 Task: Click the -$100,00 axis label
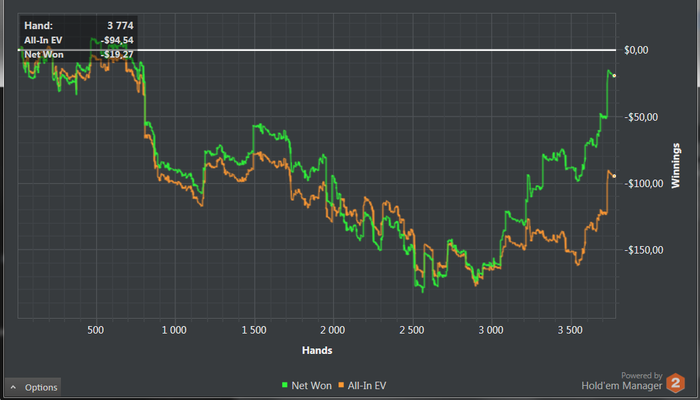(644, 183)
